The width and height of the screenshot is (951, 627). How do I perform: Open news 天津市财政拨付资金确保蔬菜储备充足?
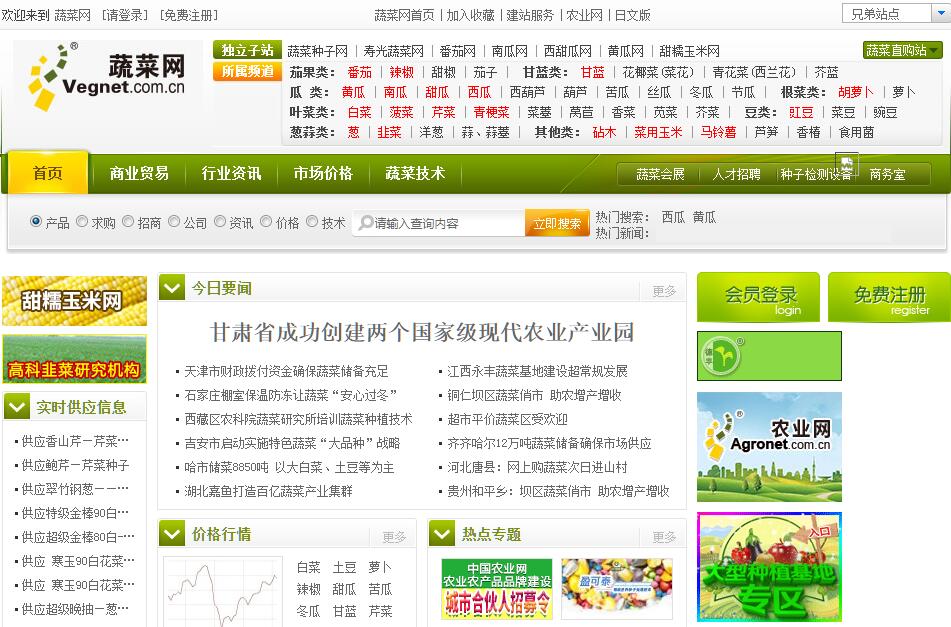286,371
